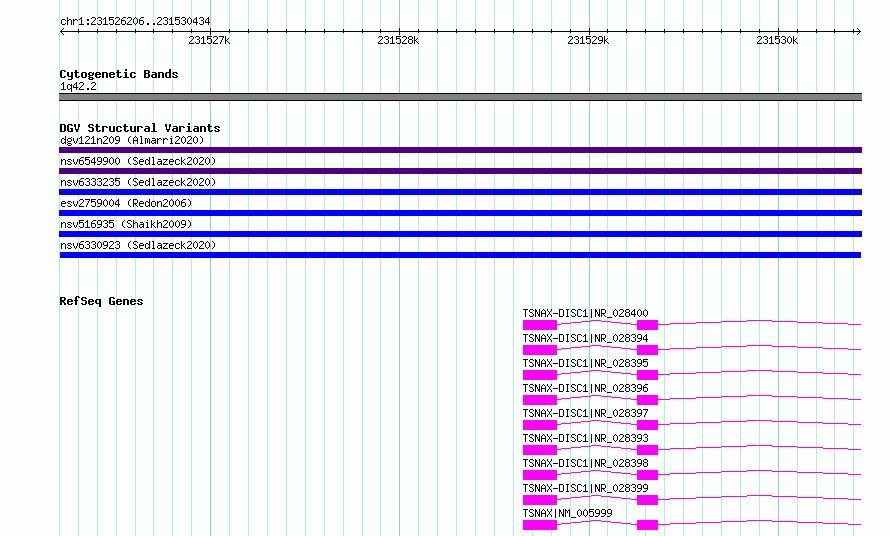Open the DGV Structural Variants track title
The height and width of the screenshot is (536, 890).
pos(140,128)
